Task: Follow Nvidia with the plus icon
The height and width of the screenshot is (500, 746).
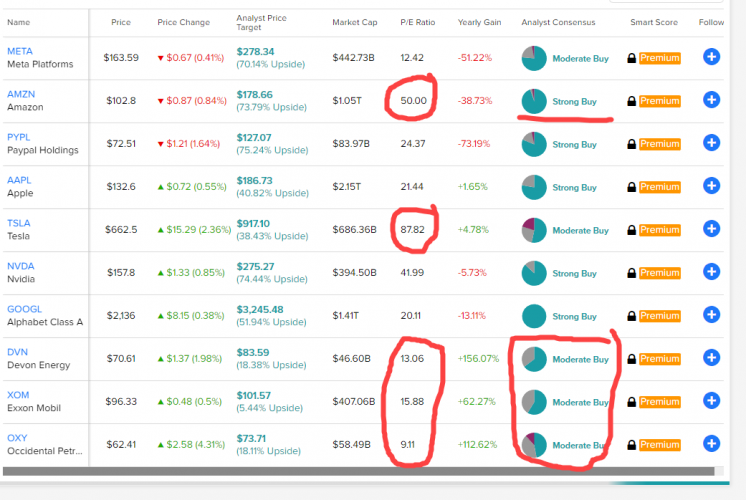Action: (711, 272)
